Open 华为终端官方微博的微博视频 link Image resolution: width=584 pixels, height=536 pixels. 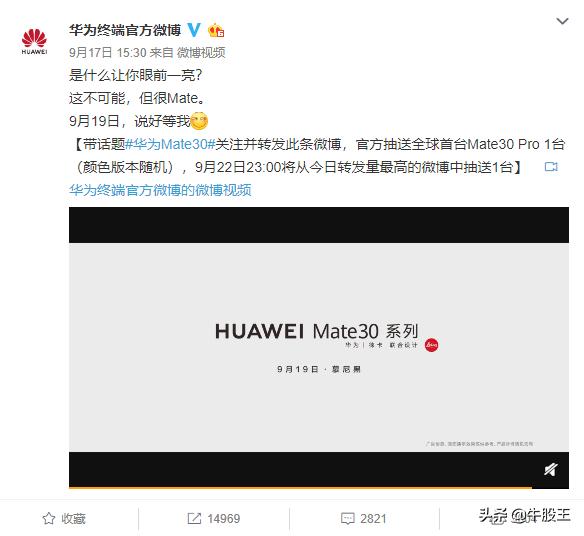(x=160, y=190)
